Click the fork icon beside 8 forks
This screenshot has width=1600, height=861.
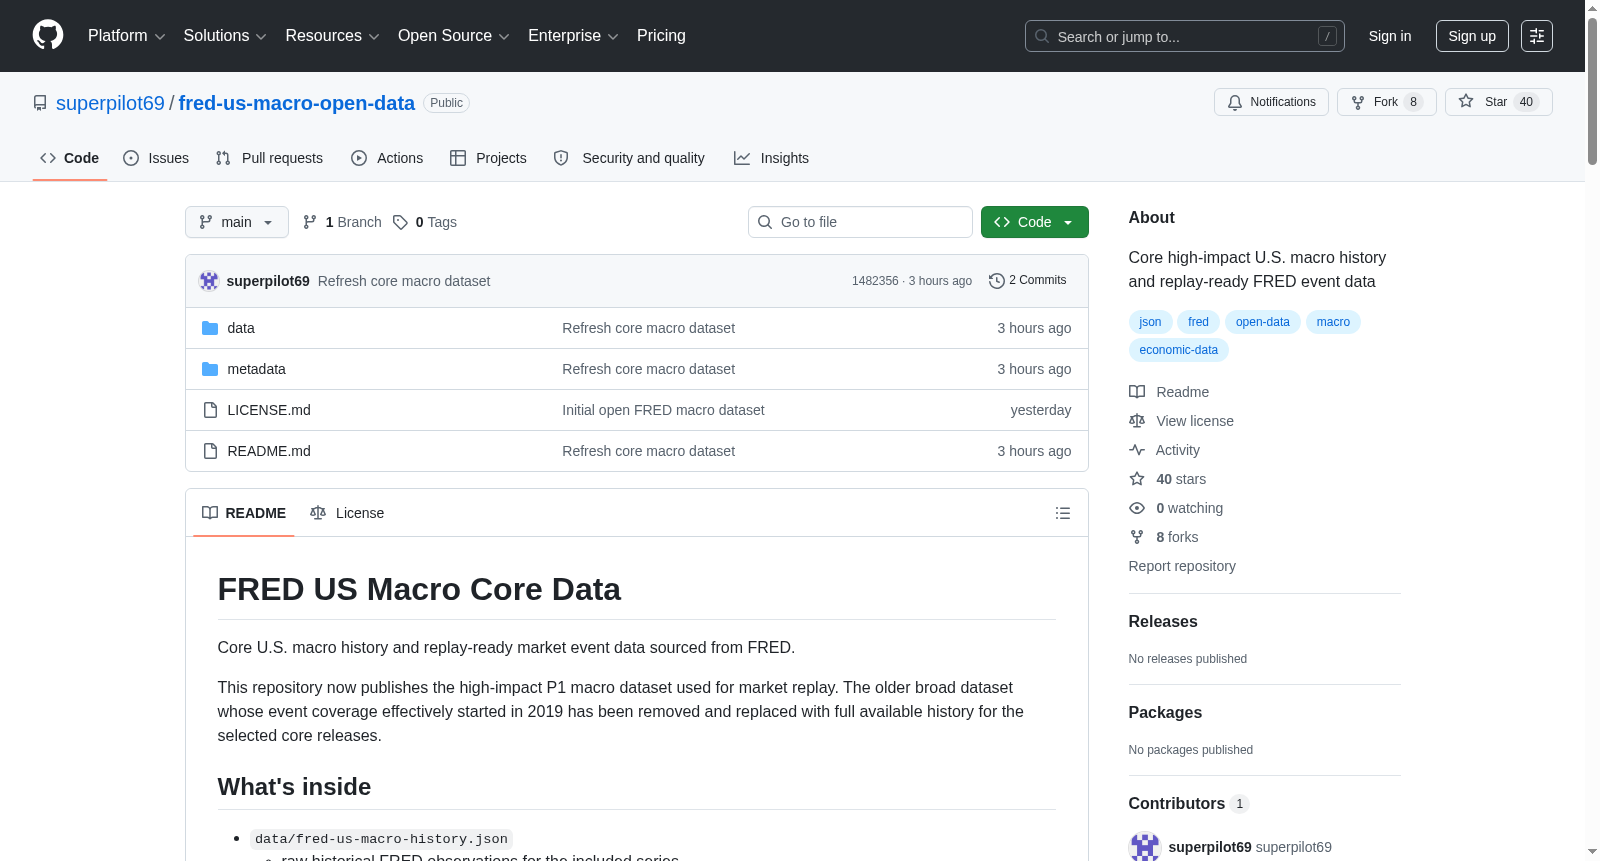(x=1137, y=537)
